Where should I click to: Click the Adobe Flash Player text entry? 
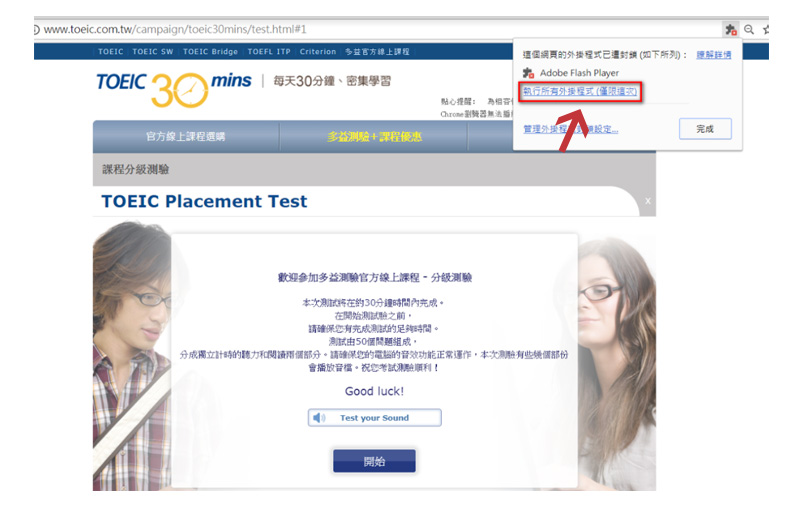pos(579,73)
